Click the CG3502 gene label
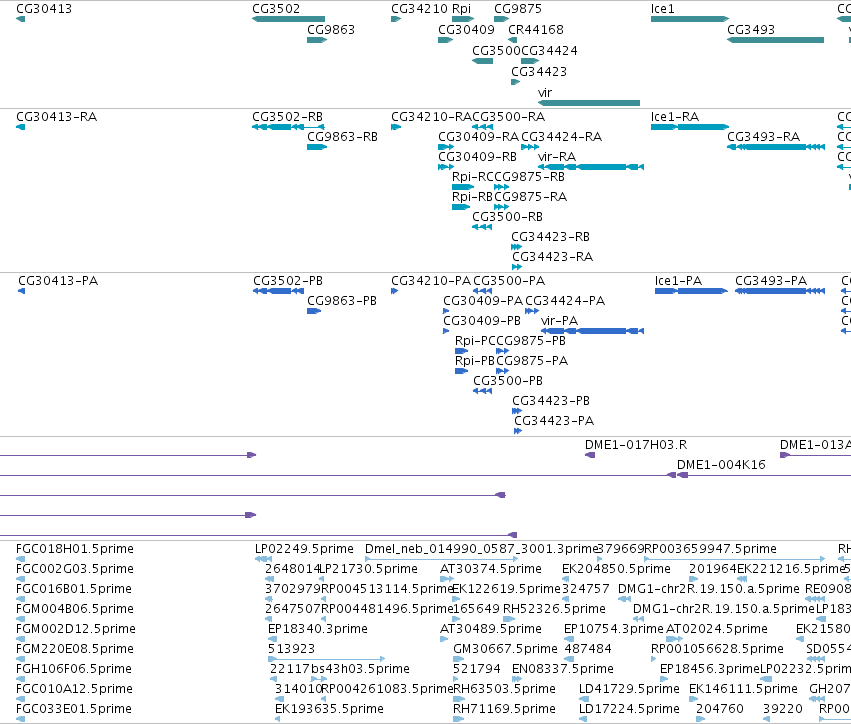The width and height of the screenshot is (851, 724). pyautogui.click(x=276, y=9)
